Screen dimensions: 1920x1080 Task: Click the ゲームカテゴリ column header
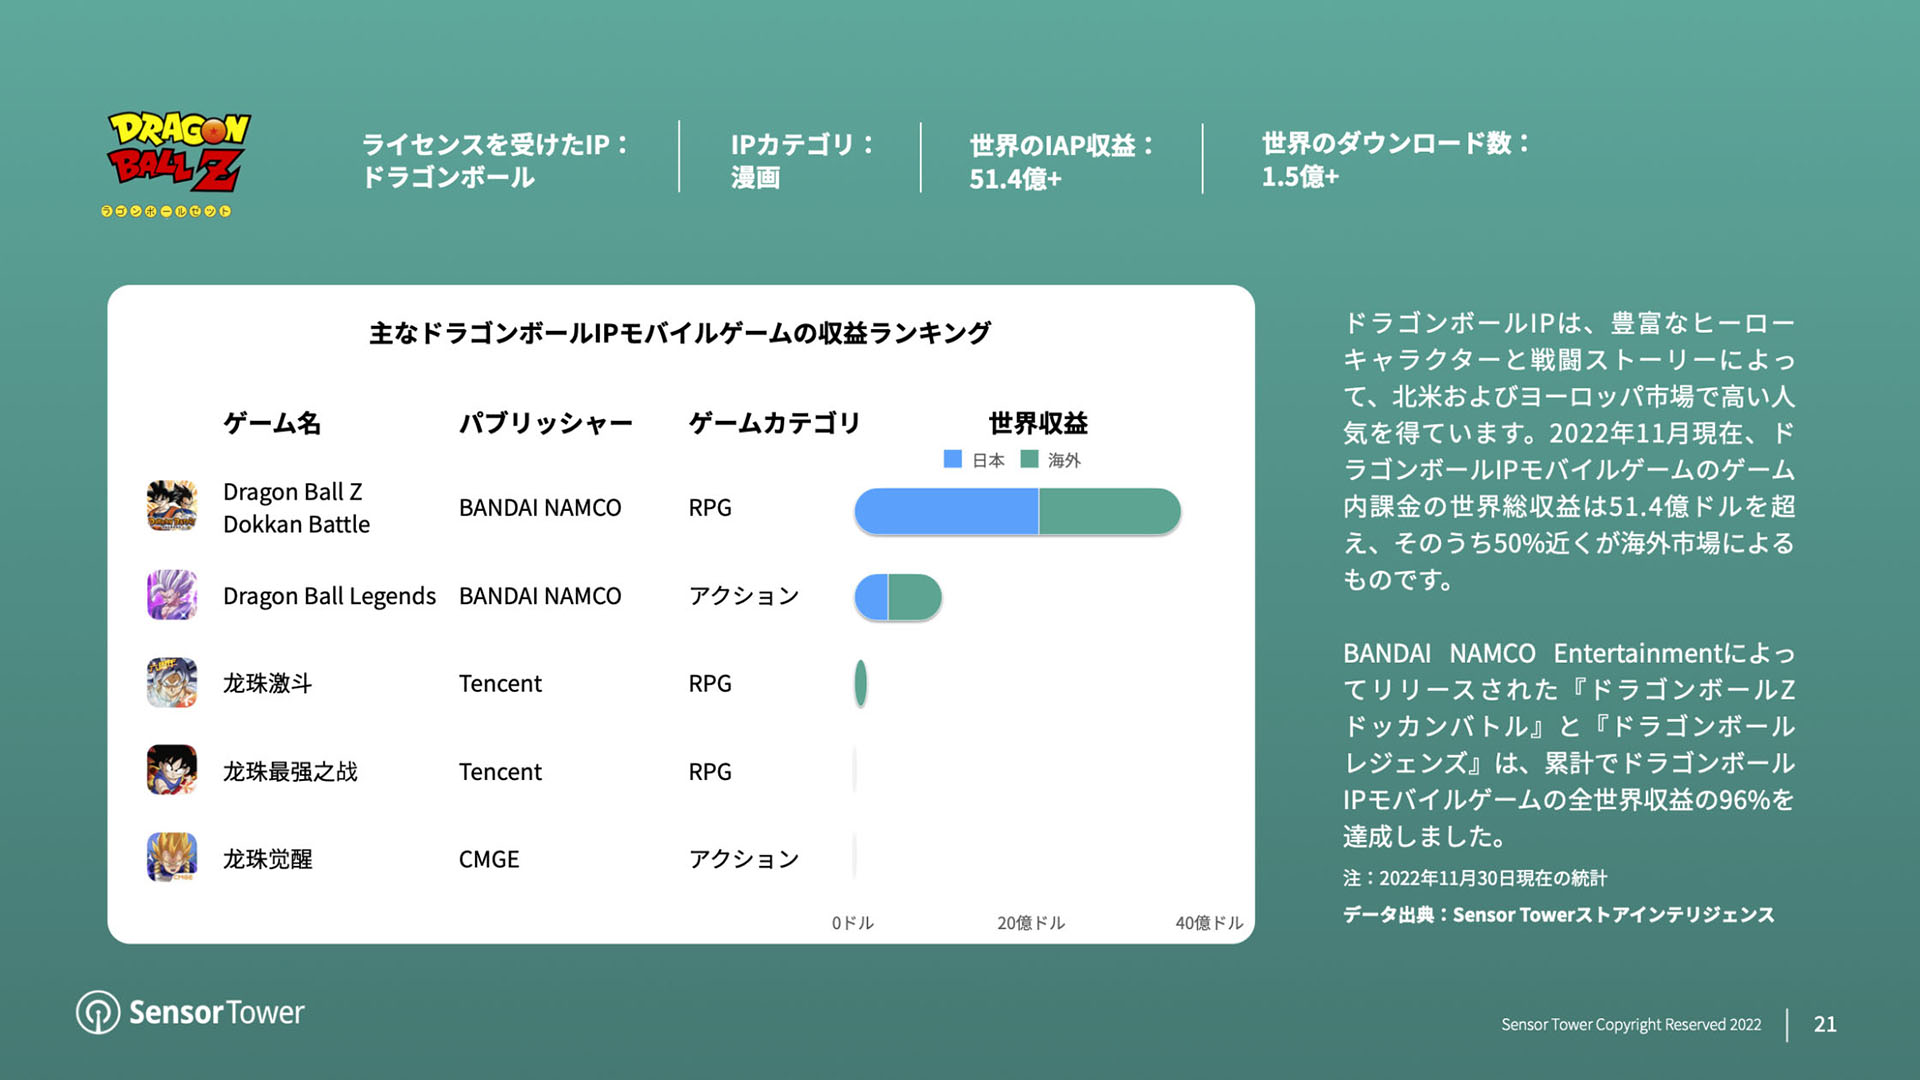point(774,423)
